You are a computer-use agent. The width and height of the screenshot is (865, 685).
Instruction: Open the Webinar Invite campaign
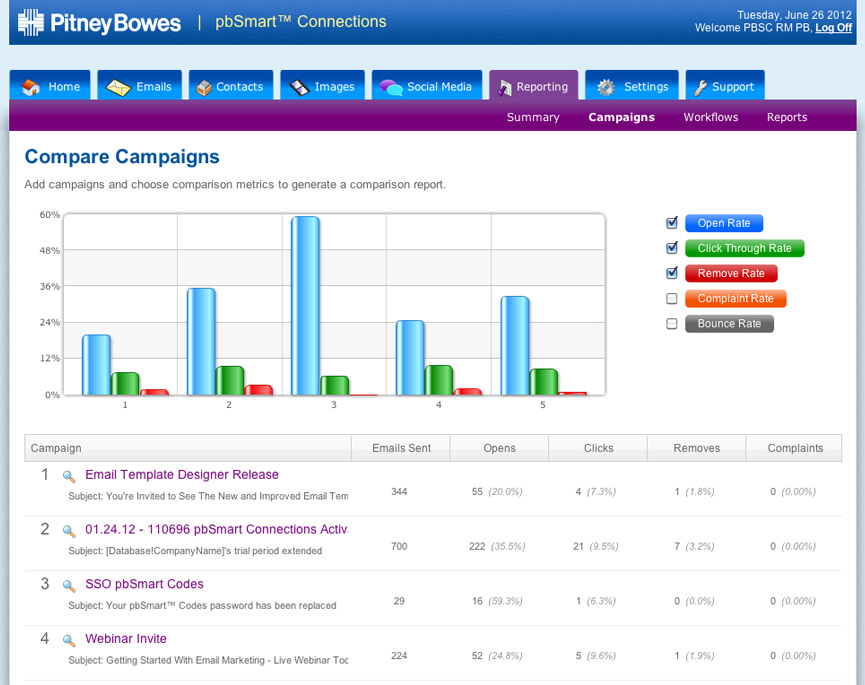pos(126,638)
